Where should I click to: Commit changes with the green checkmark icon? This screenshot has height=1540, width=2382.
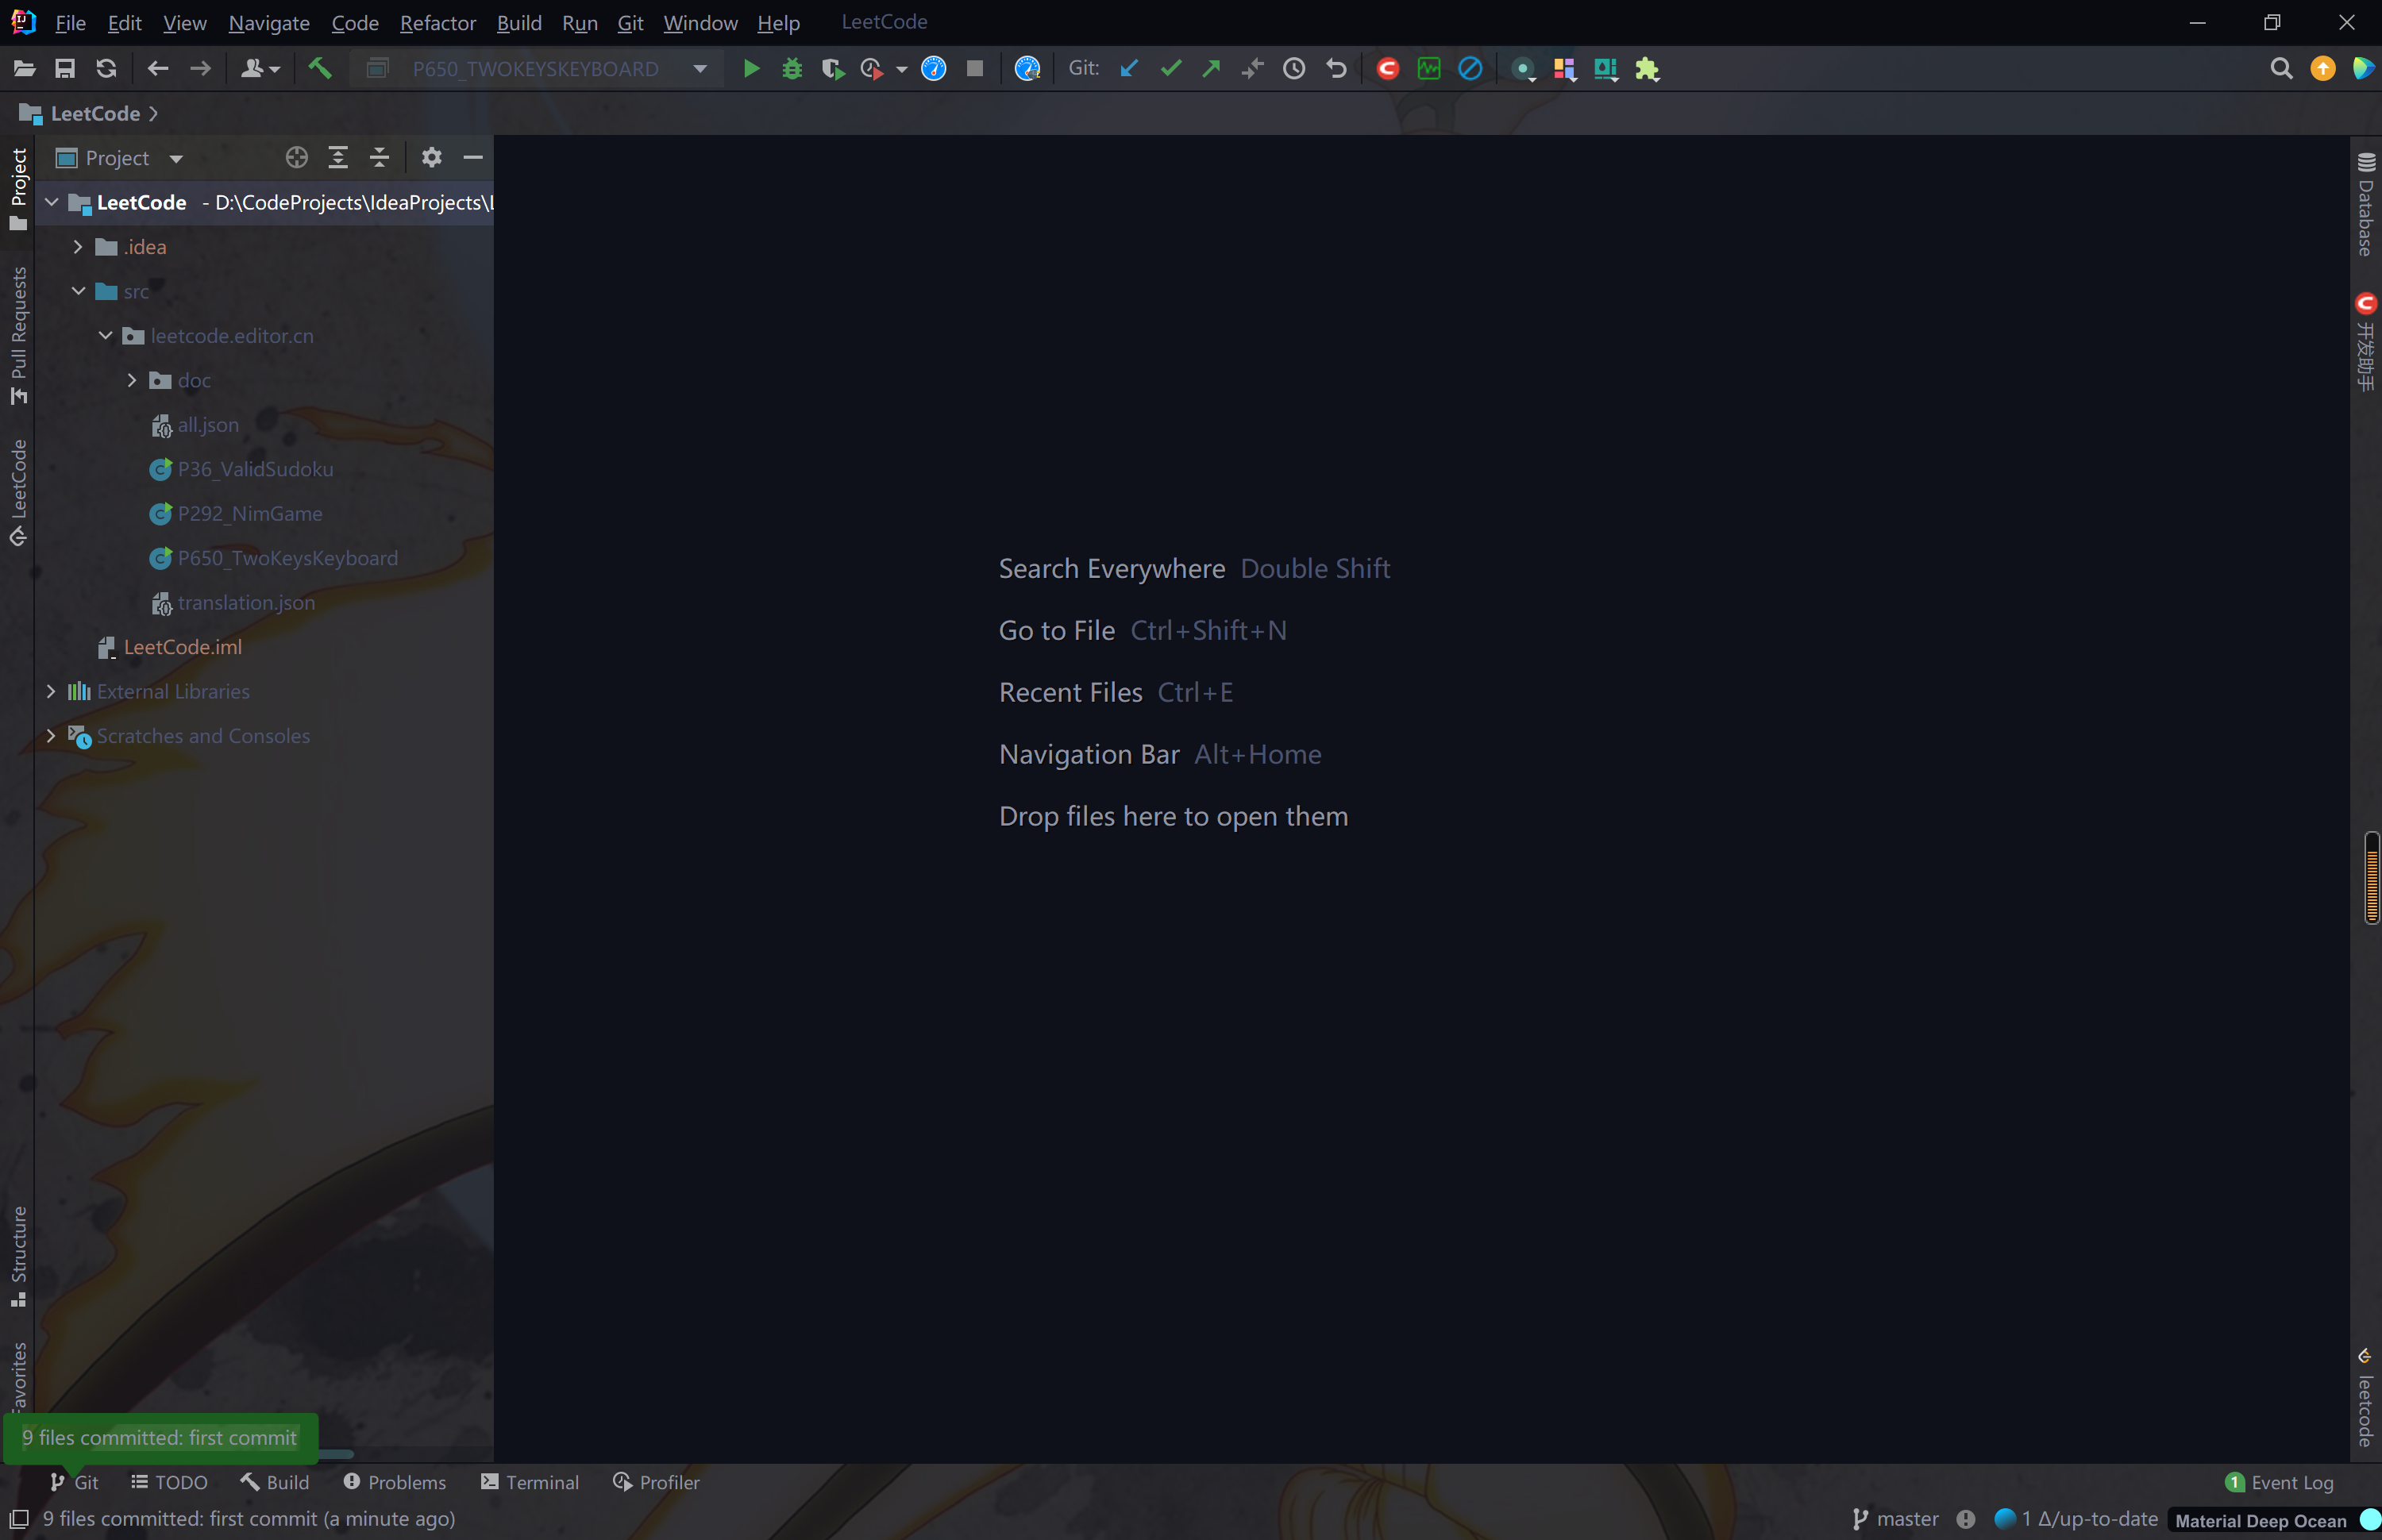coord(1171,68)
